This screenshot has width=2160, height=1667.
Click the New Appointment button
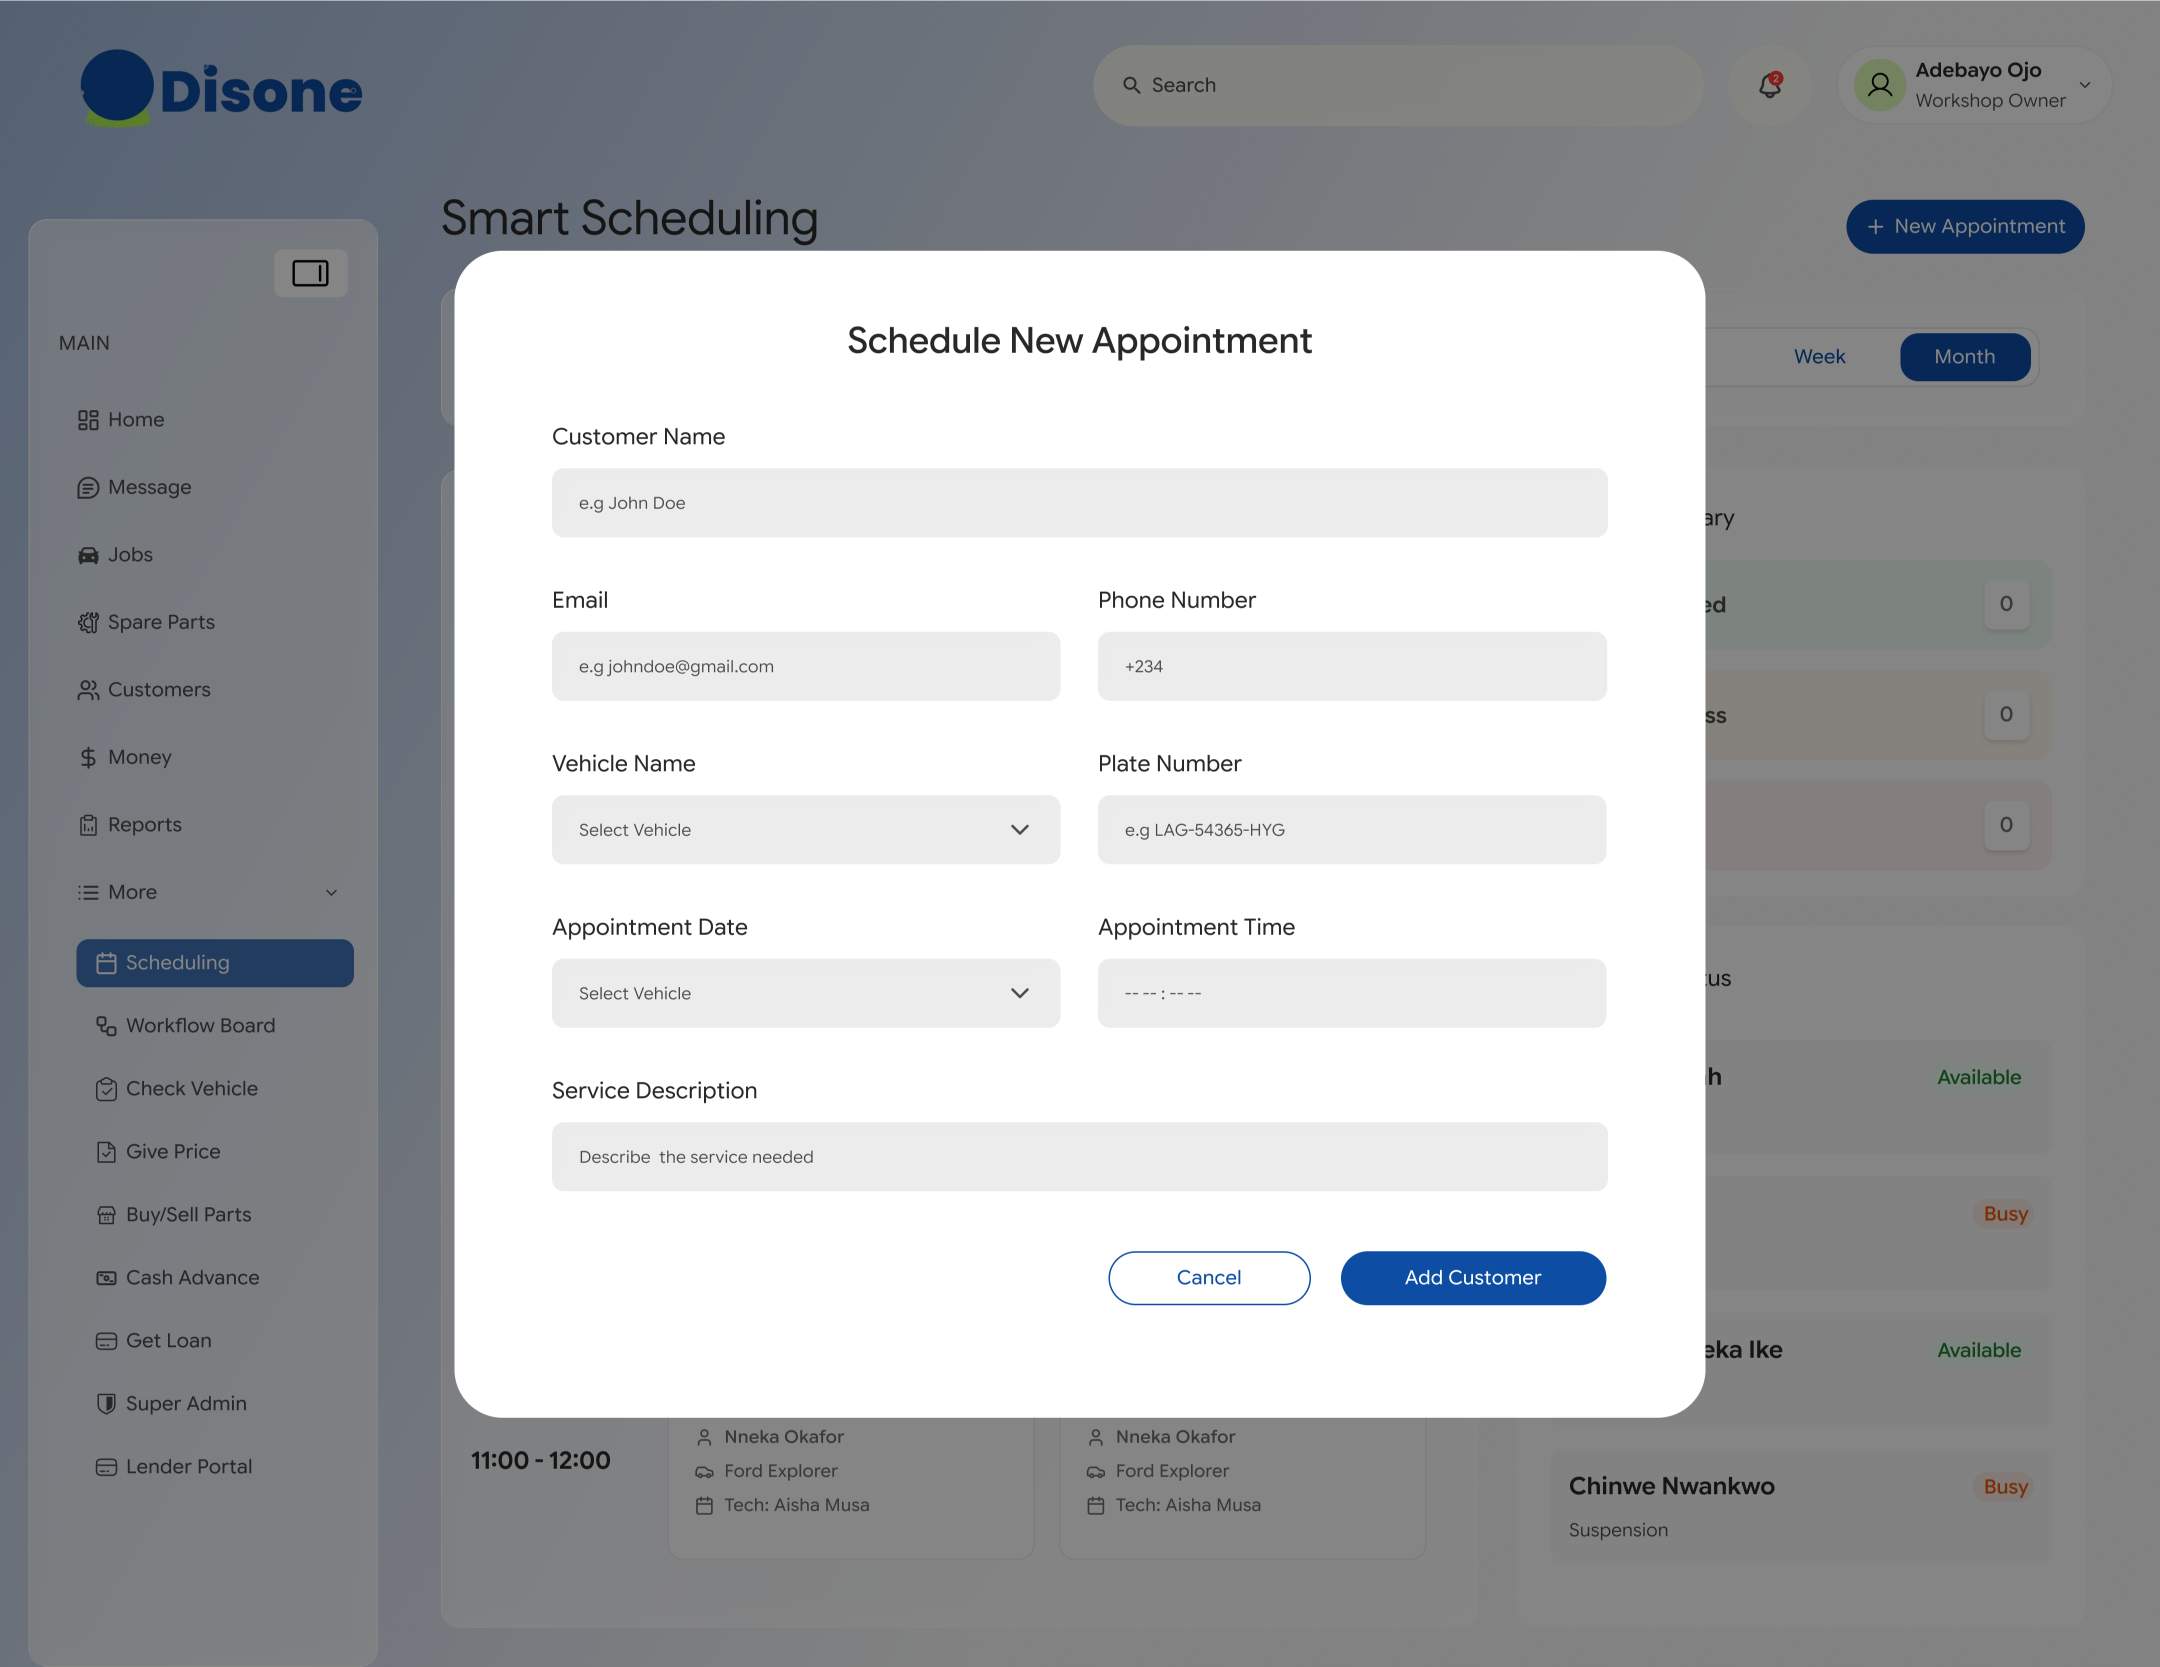pyautogui.click(x=1965, y=227)
